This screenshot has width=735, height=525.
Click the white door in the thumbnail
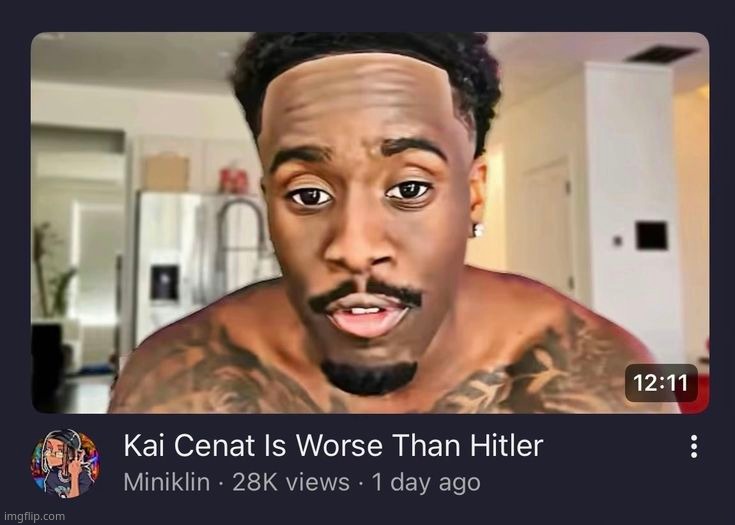[x=546, y=225]
